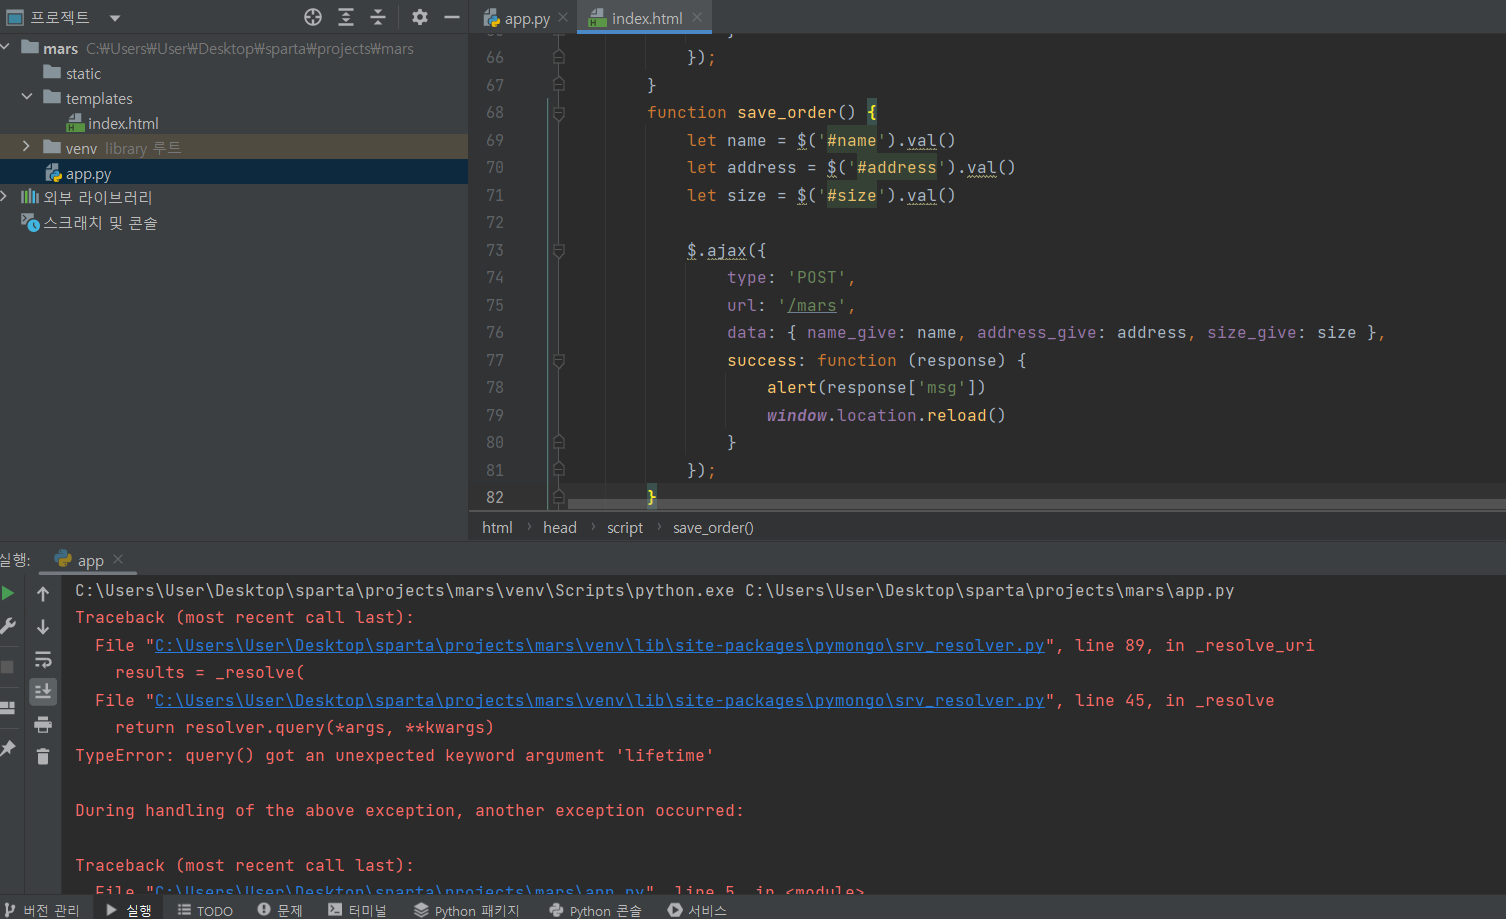Open index.html in project tree
1506x919 pixels.
click(x=122, y=123)
